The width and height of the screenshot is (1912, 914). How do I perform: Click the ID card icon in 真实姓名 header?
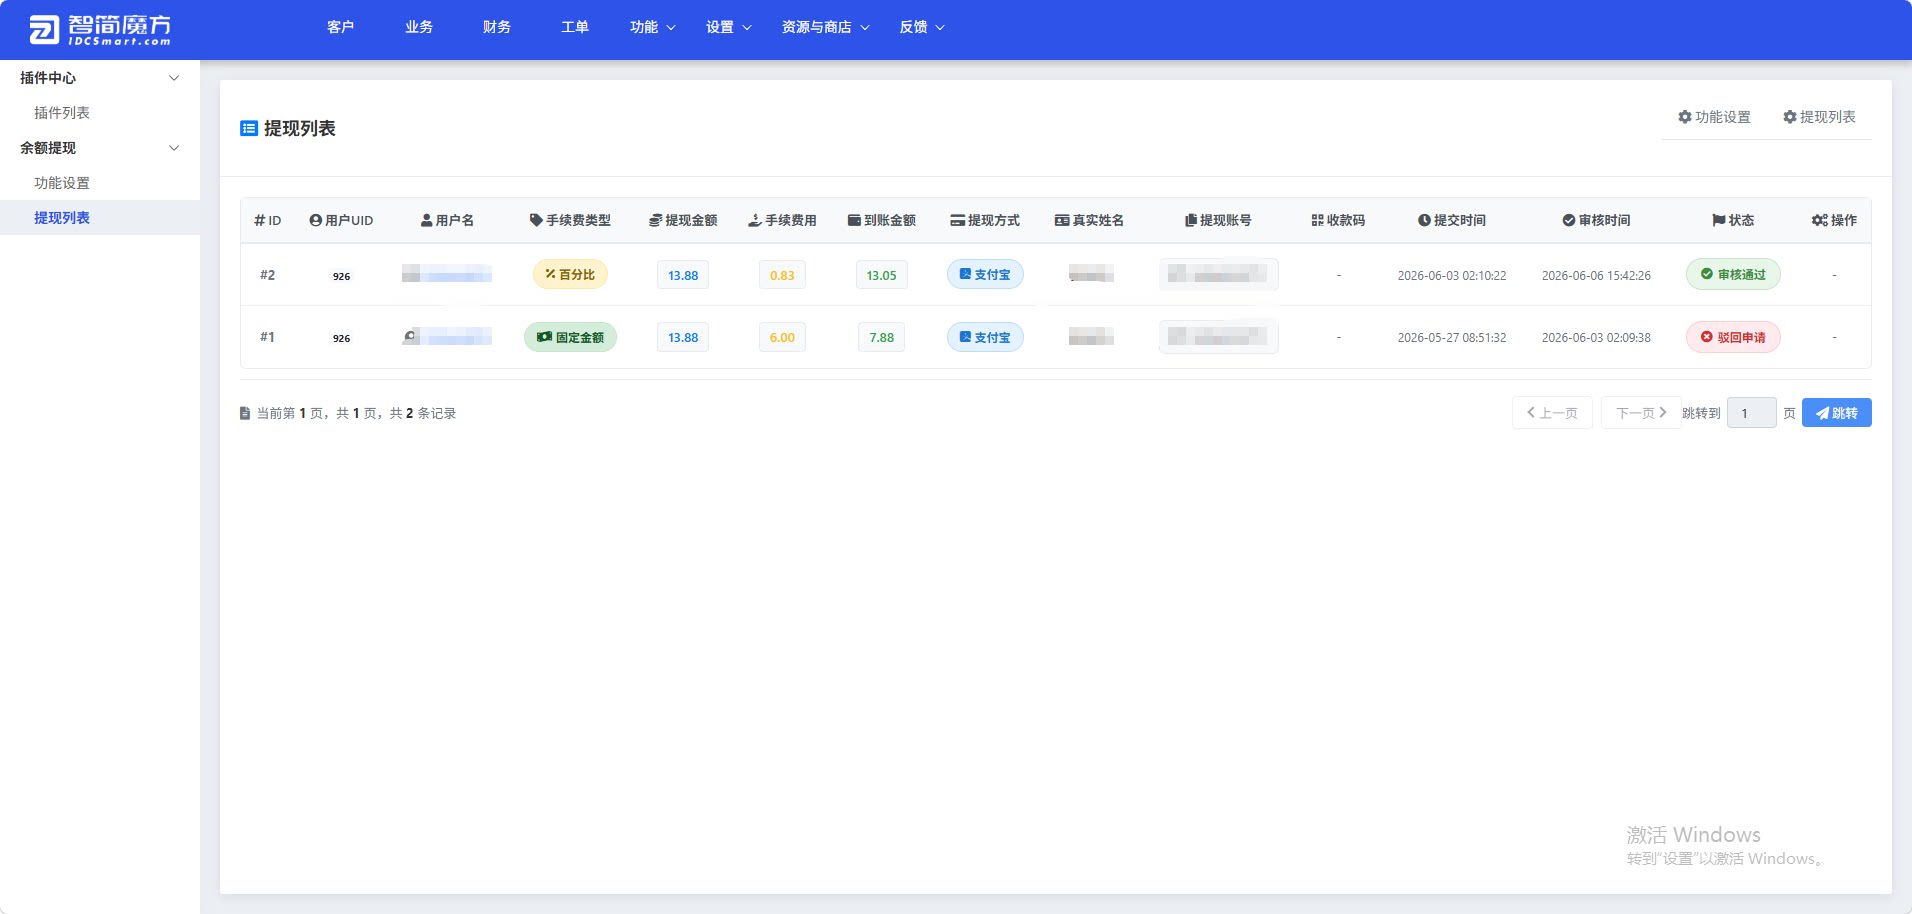coord(1062,220)
